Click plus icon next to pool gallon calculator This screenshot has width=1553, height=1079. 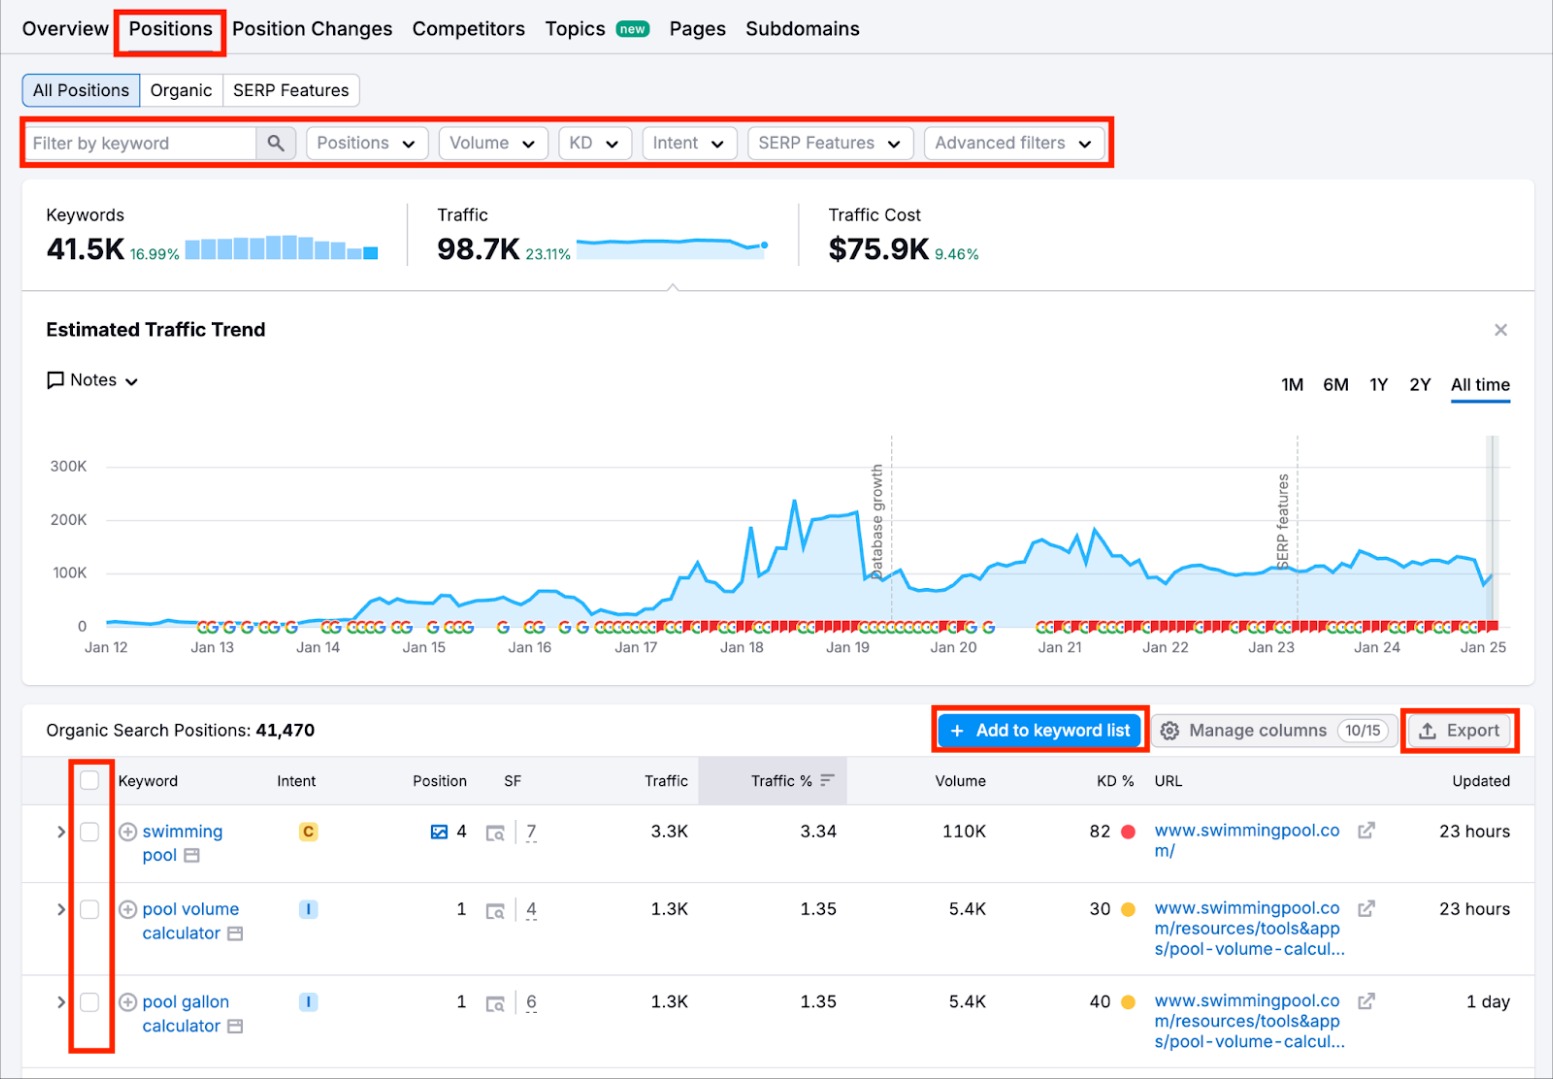coord(128,1002)
